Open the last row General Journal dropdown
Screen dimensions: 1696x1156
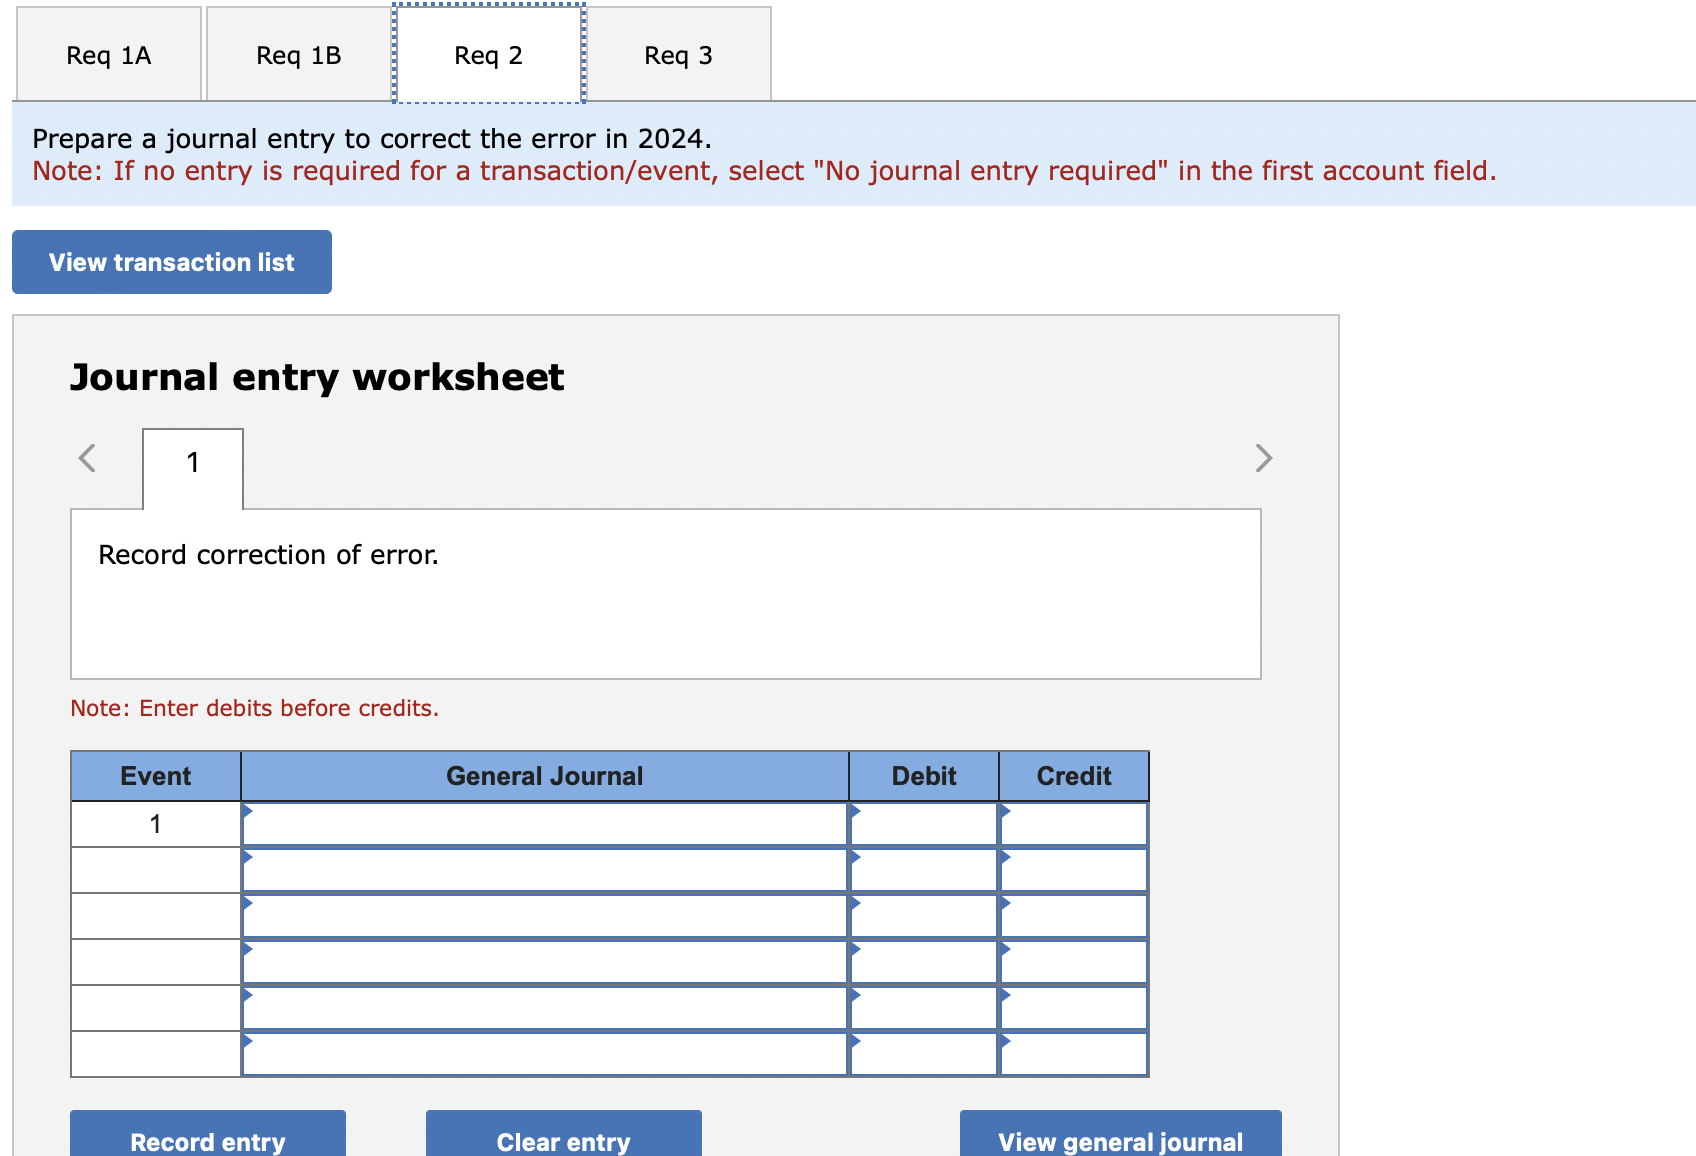tap(544, 1053)
